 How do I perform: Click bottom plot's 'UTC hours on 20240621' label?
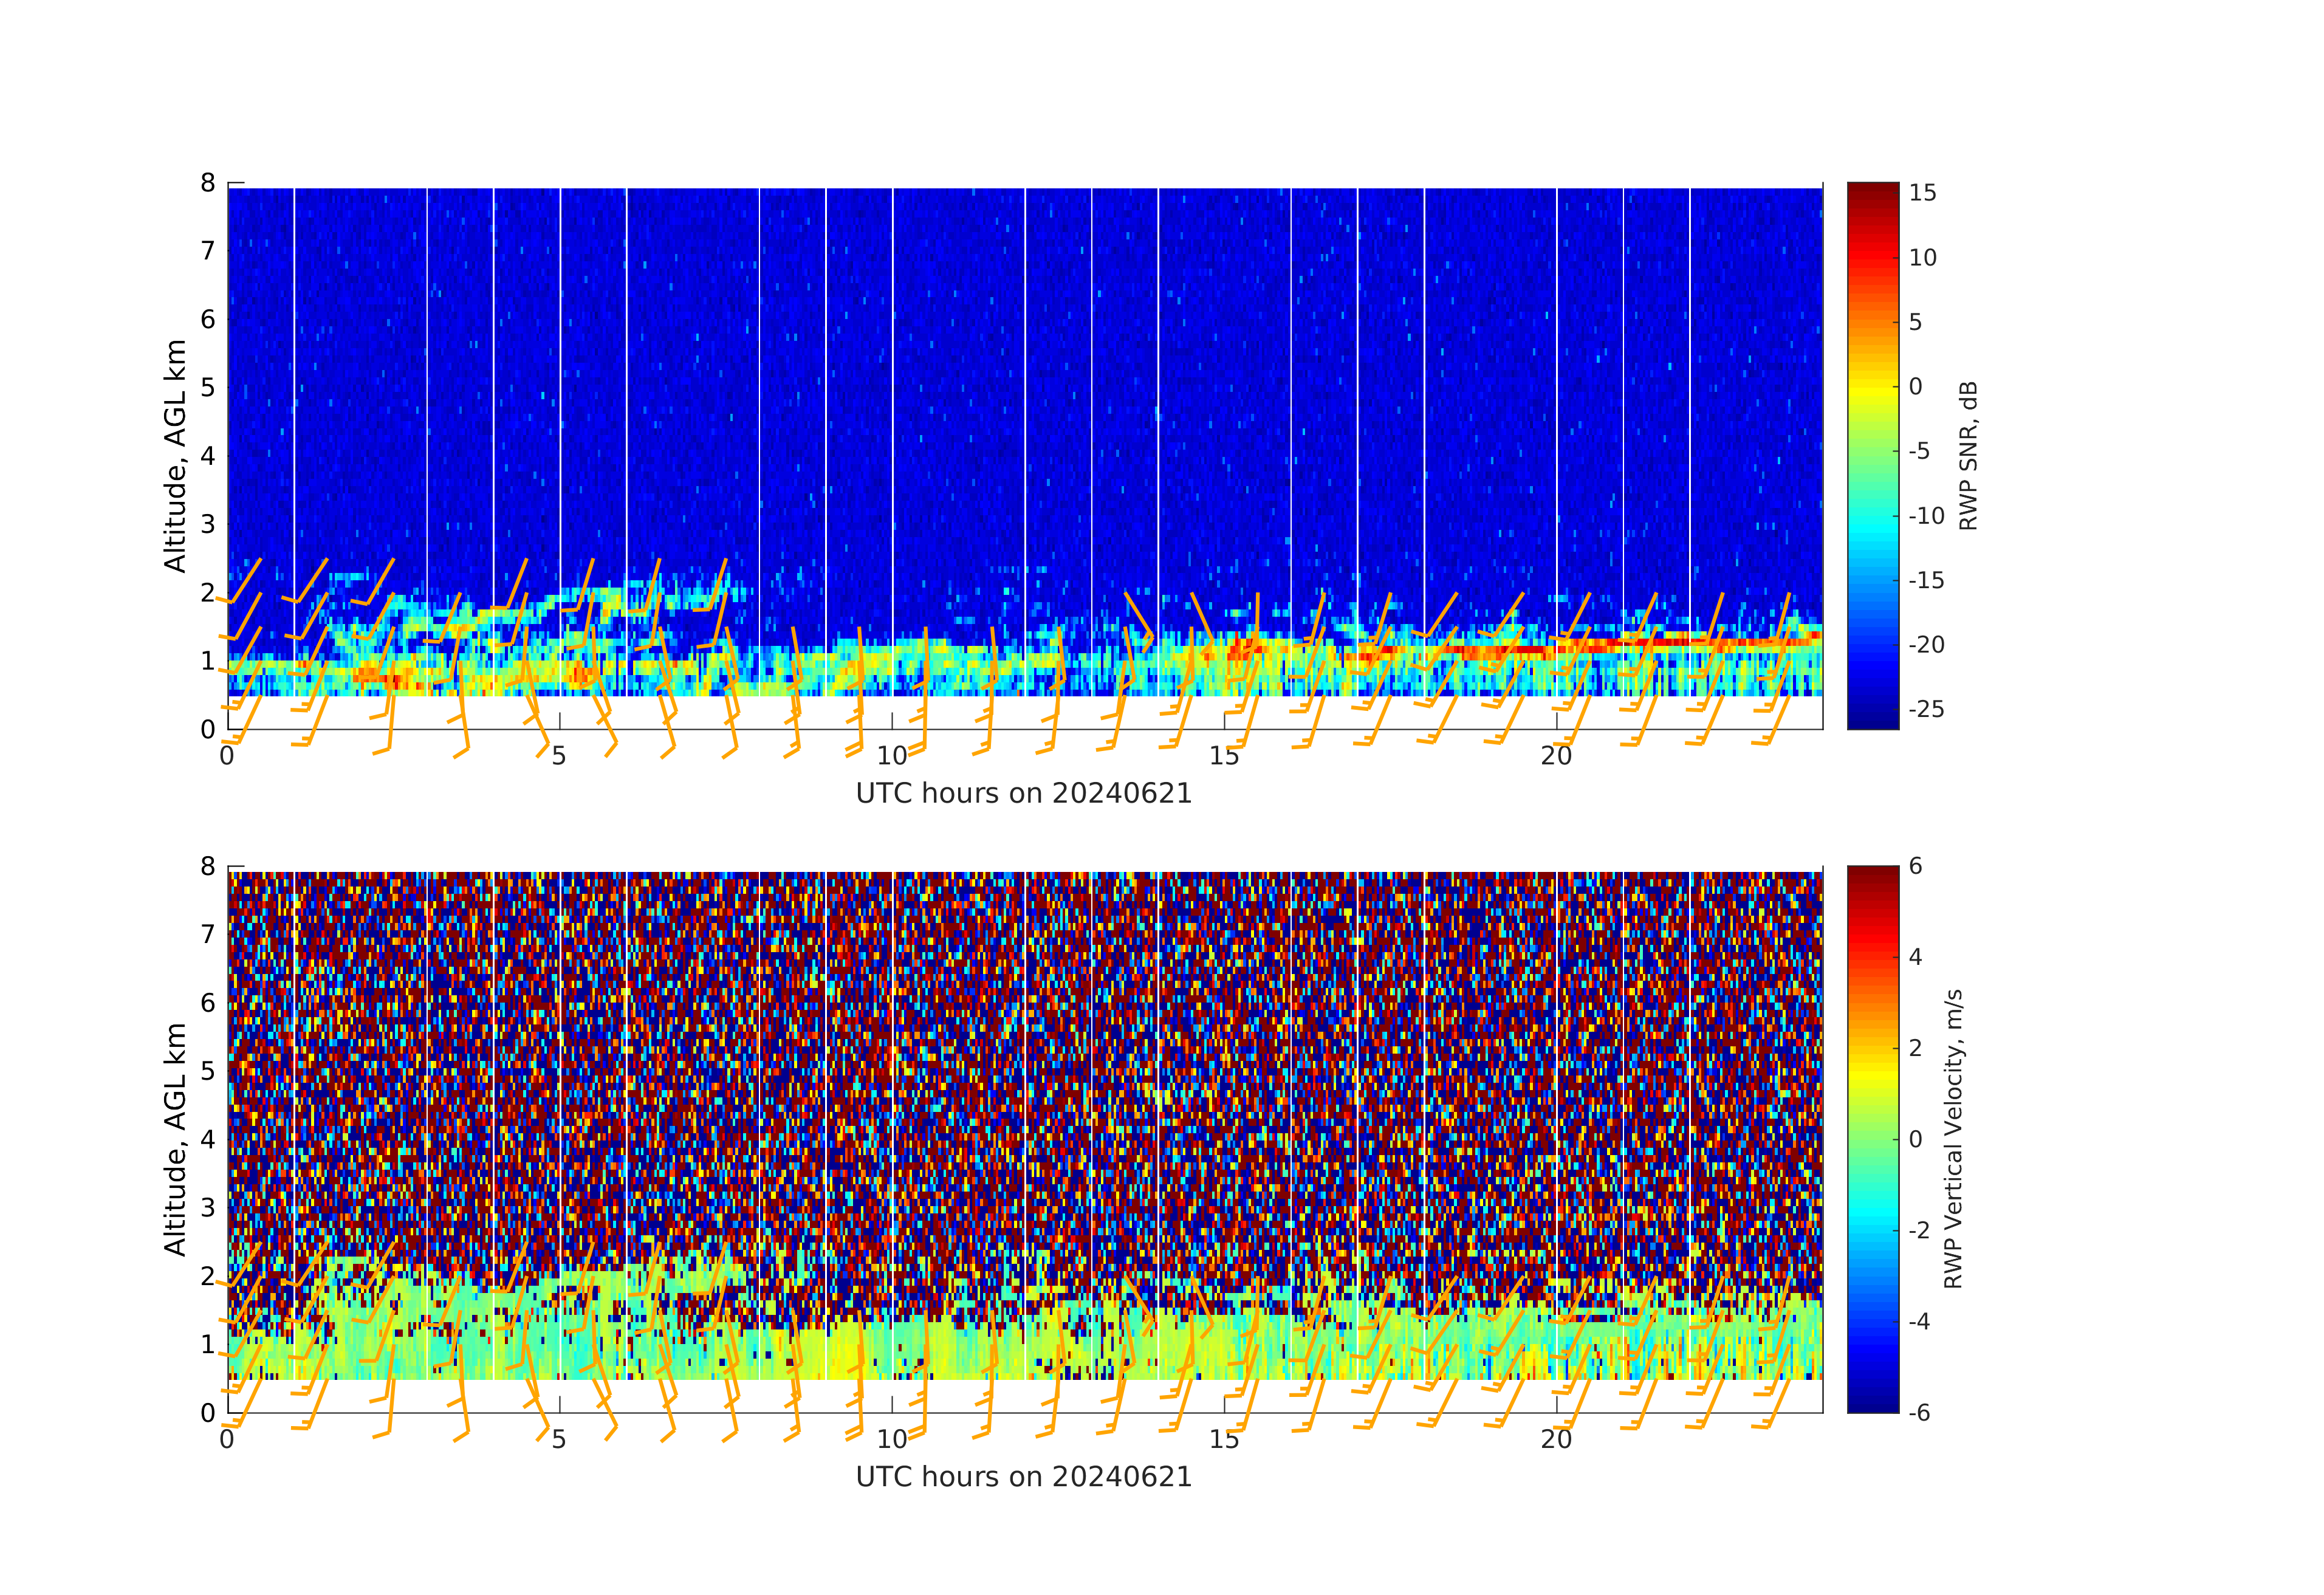pos(1024,1476)
